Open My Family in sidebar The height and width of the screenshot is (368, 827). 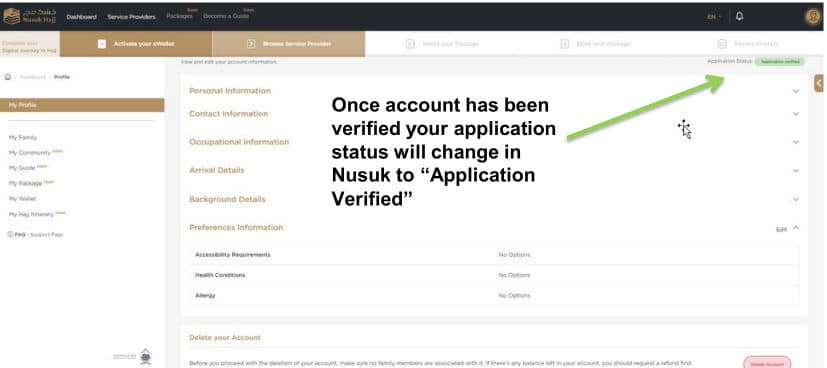(23, 138)
